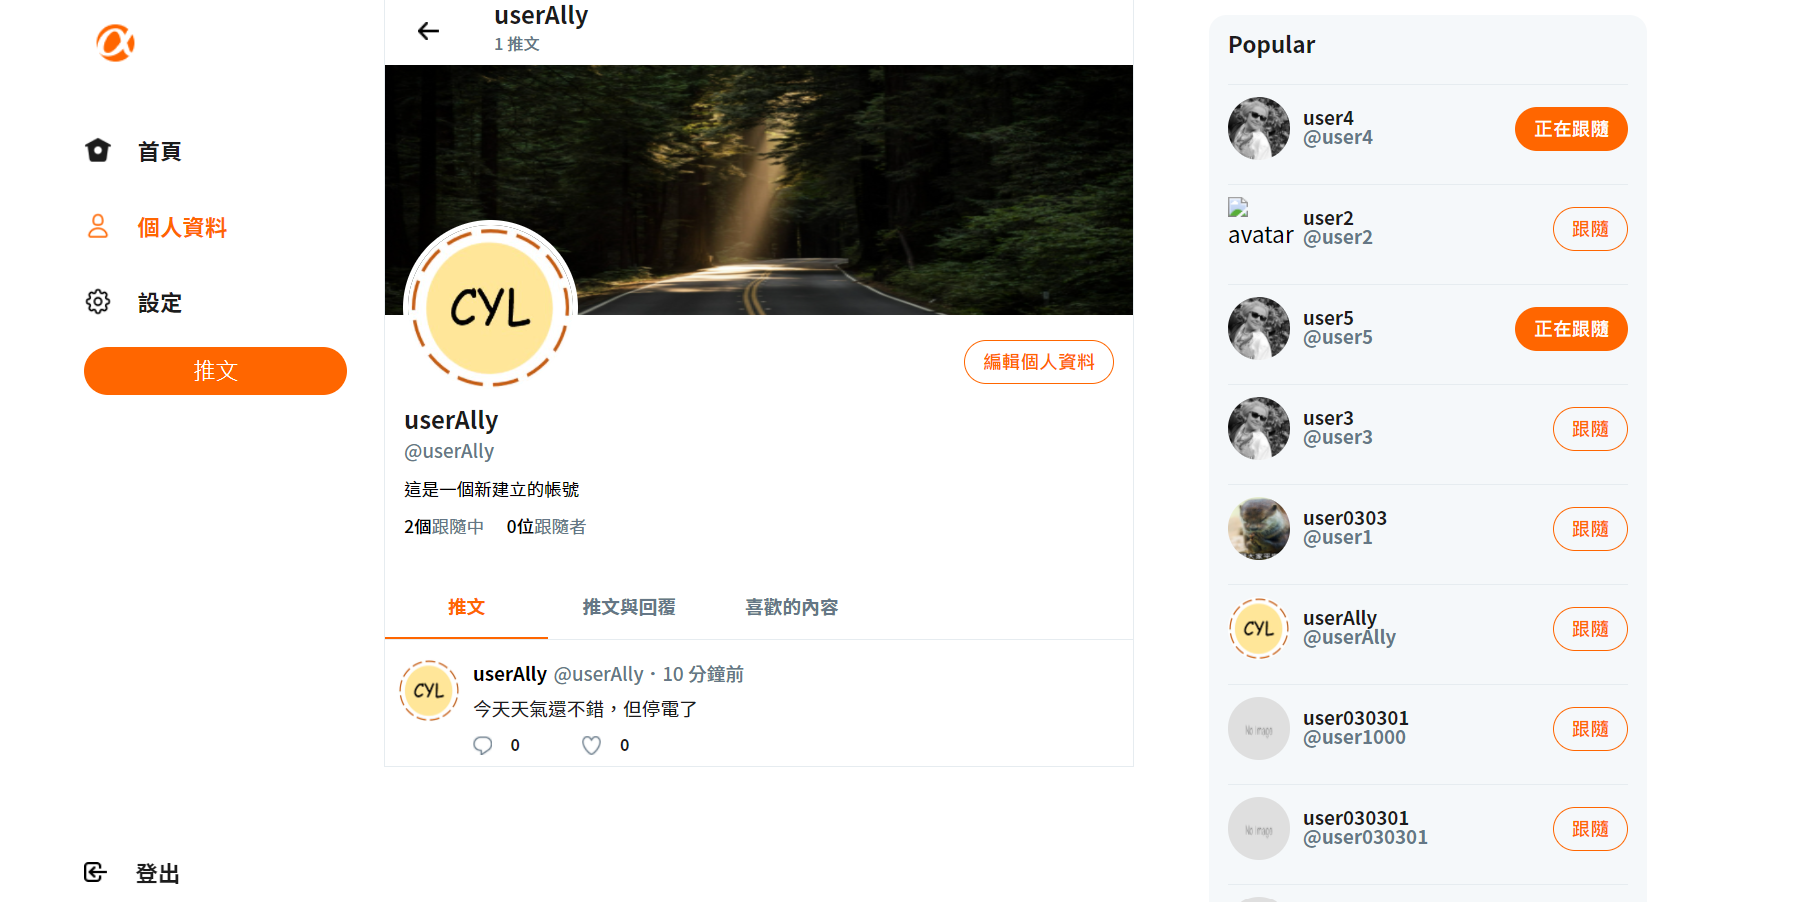Click the large CYL profile avatar
The height and width of the screenshot is (902, 1797).
click(490, 307)
